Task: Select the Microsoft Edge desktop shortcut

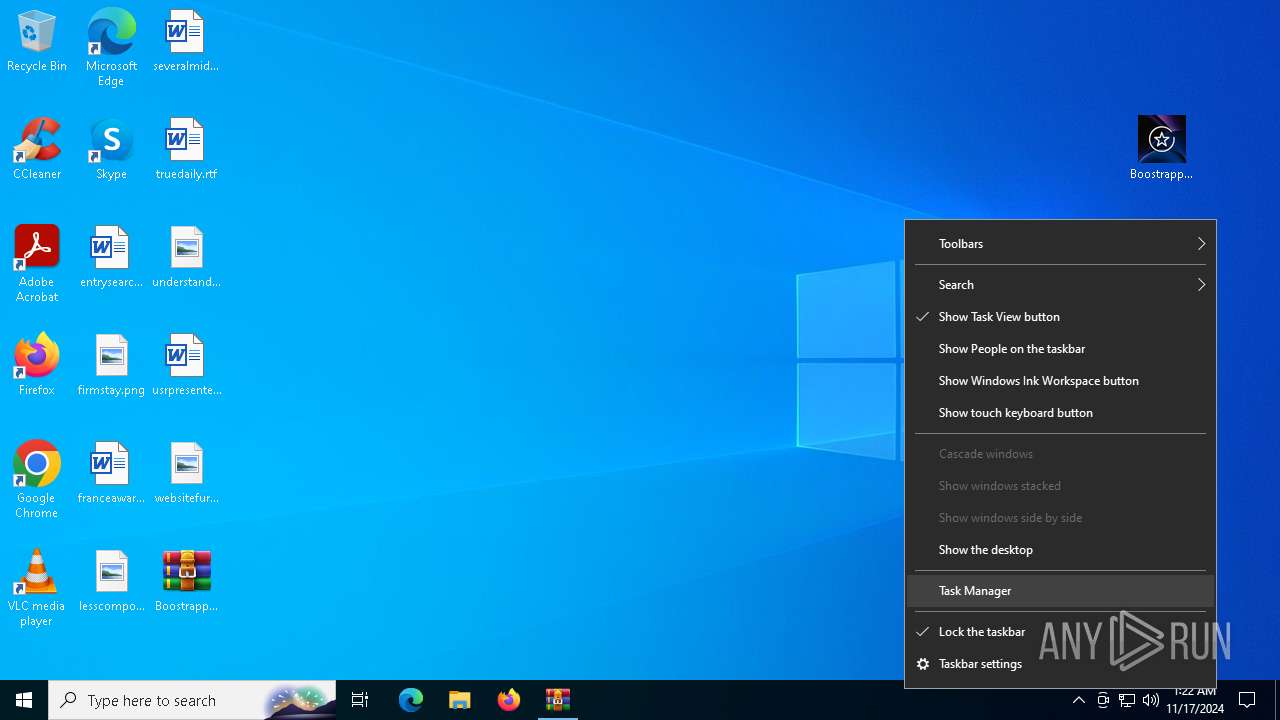Action: (x=111, y=48)
